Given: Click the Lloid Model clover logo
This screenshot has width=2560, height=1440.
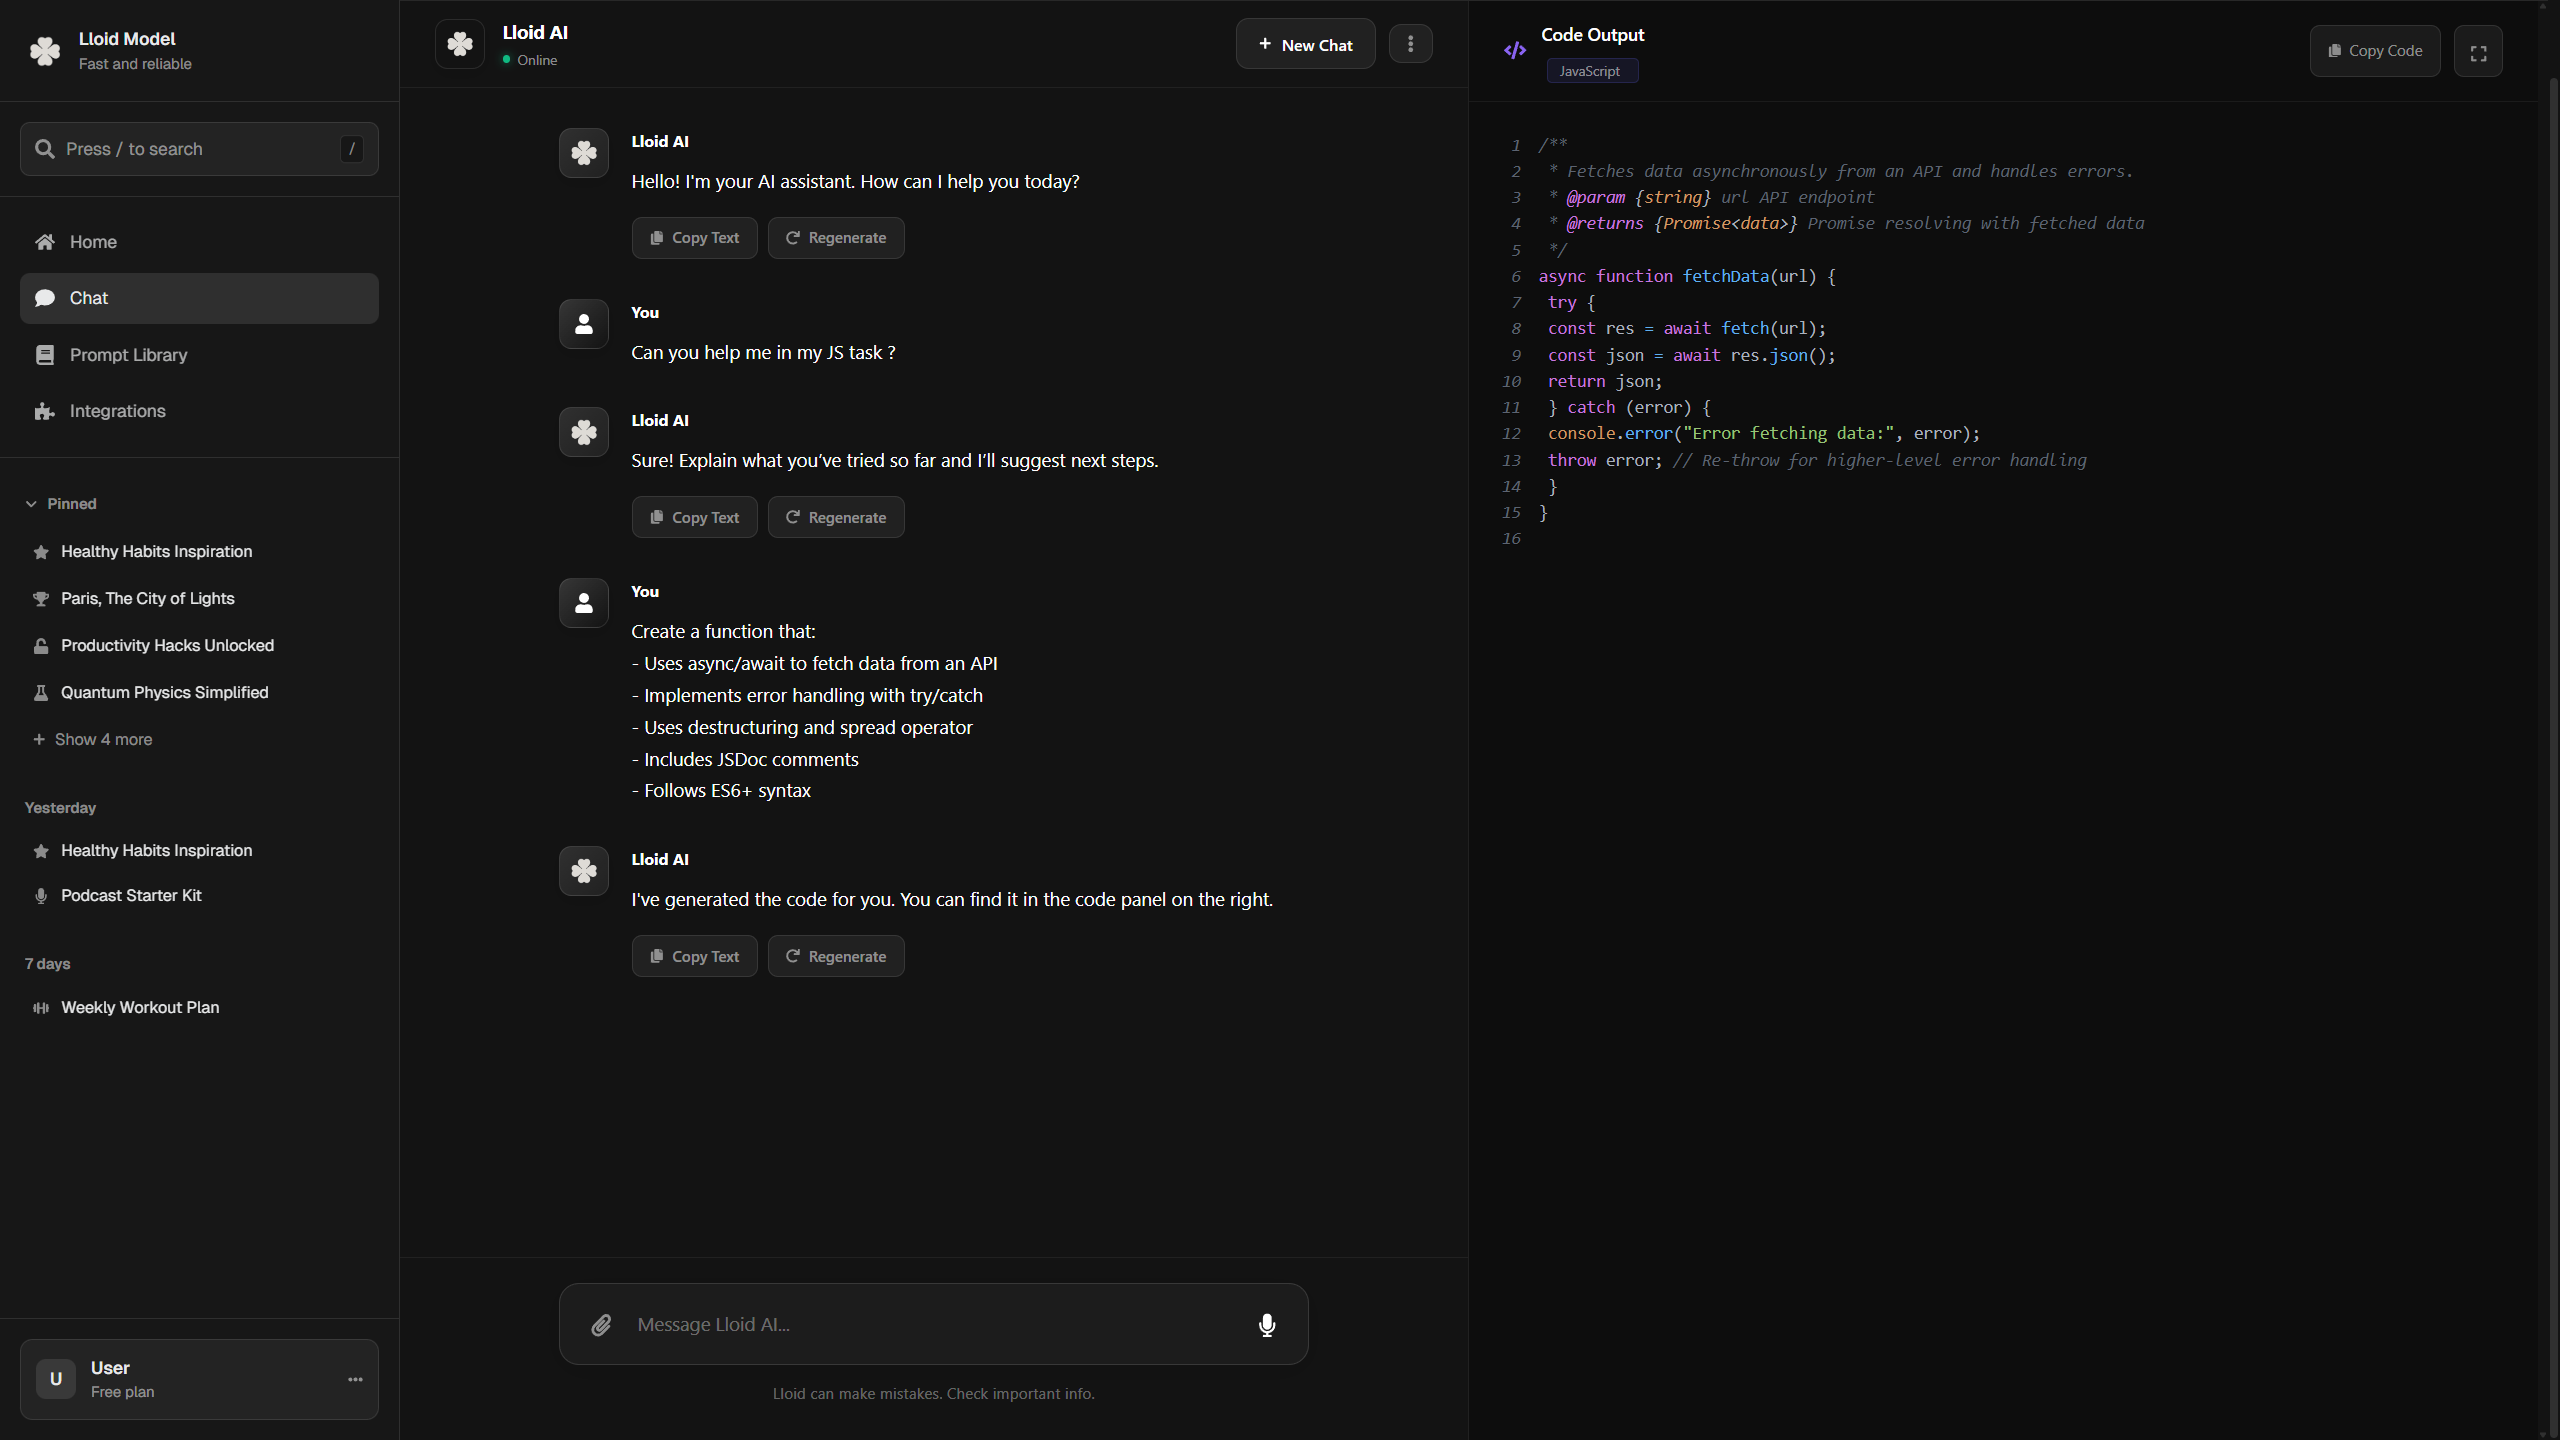Looking at the screenshot, I should pos(45,51).
